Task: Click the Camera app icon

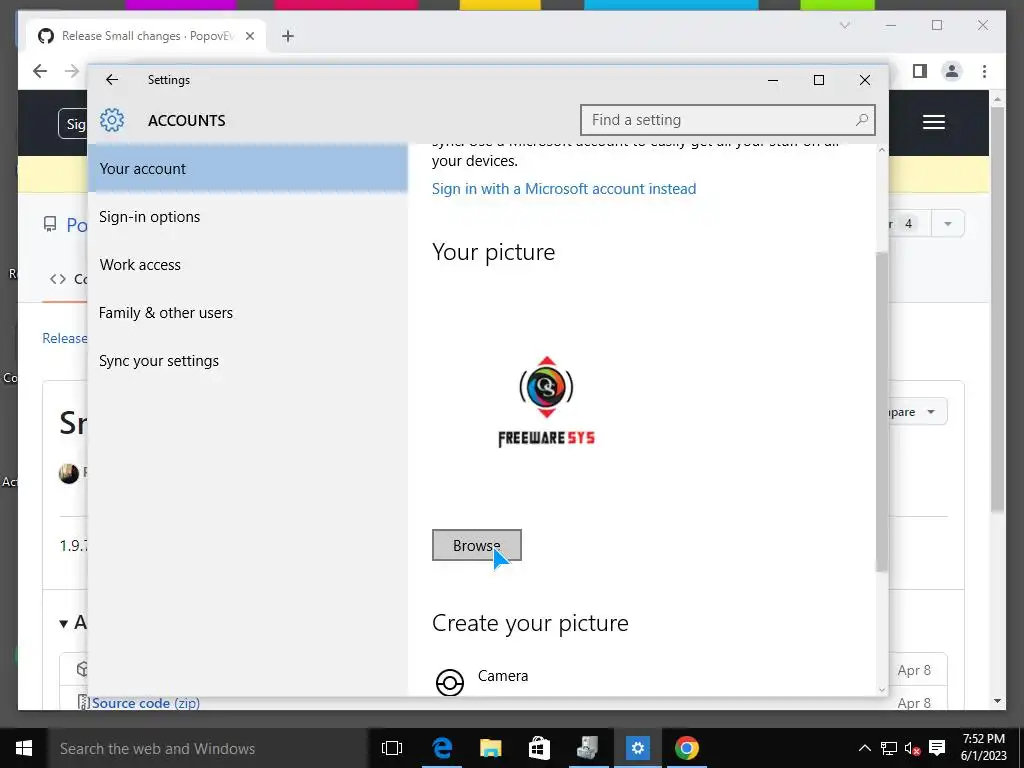Action: pyautogui.click(x=449, y=682)
